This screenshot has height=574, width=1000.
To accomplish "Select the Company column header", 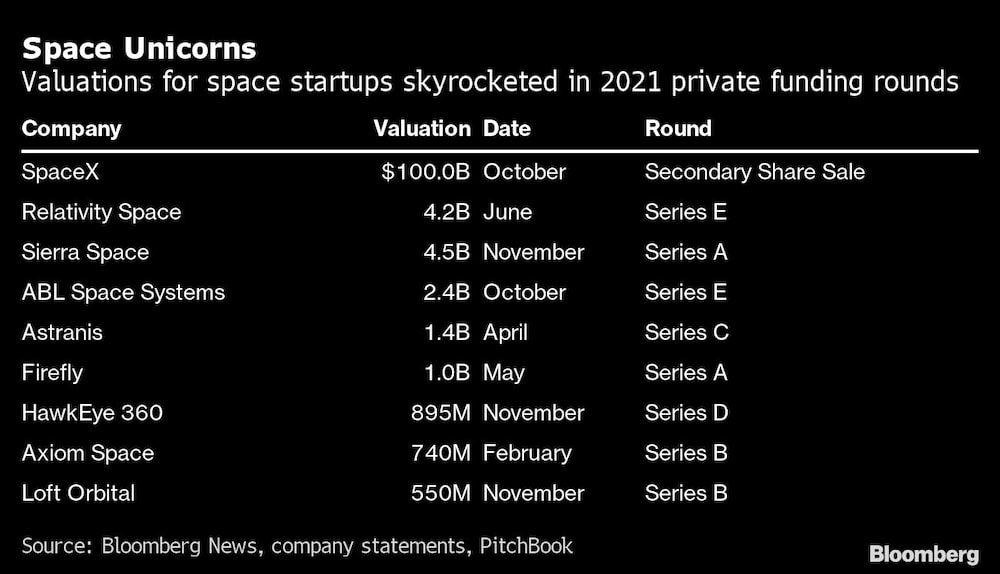I will tap(71, 128).
